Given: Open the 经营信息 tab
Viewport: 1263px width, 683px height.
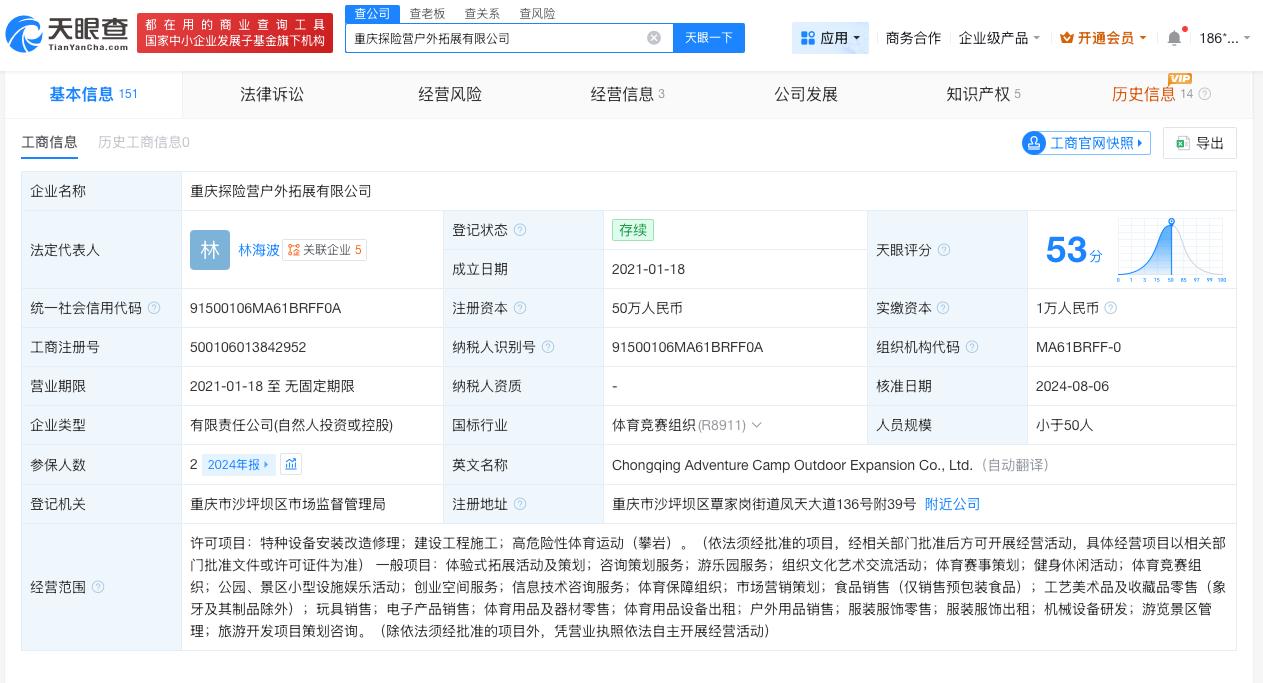Looking at the screenshot, I should click(x=627, y=94).
